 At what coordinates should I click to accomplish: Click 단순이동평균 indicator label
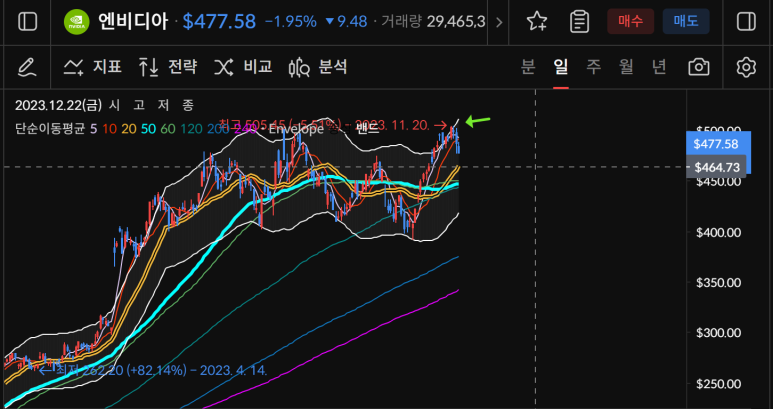pos(50,129)
